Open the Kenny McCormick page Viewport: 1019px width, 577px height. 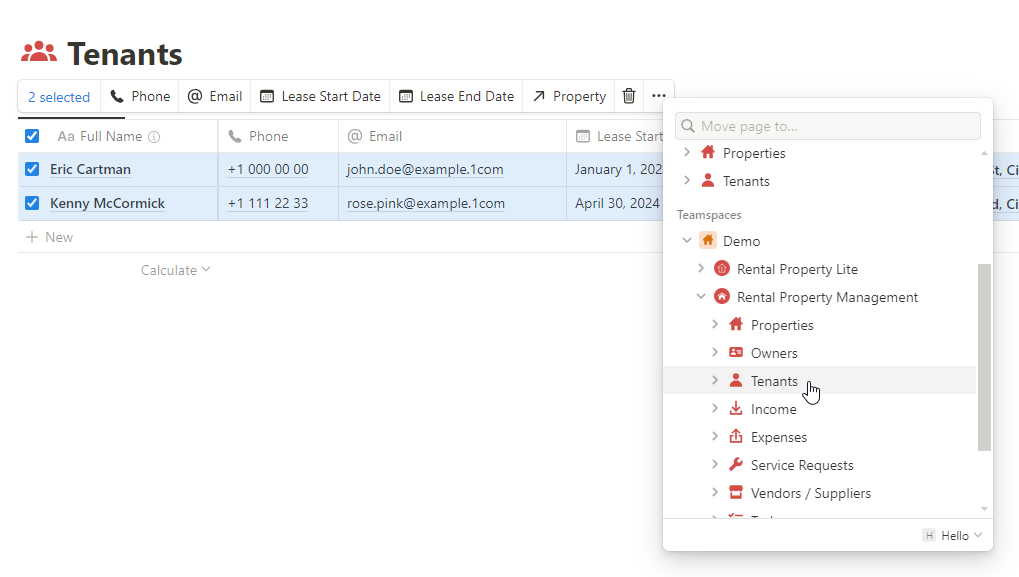[x=107, y=203]
